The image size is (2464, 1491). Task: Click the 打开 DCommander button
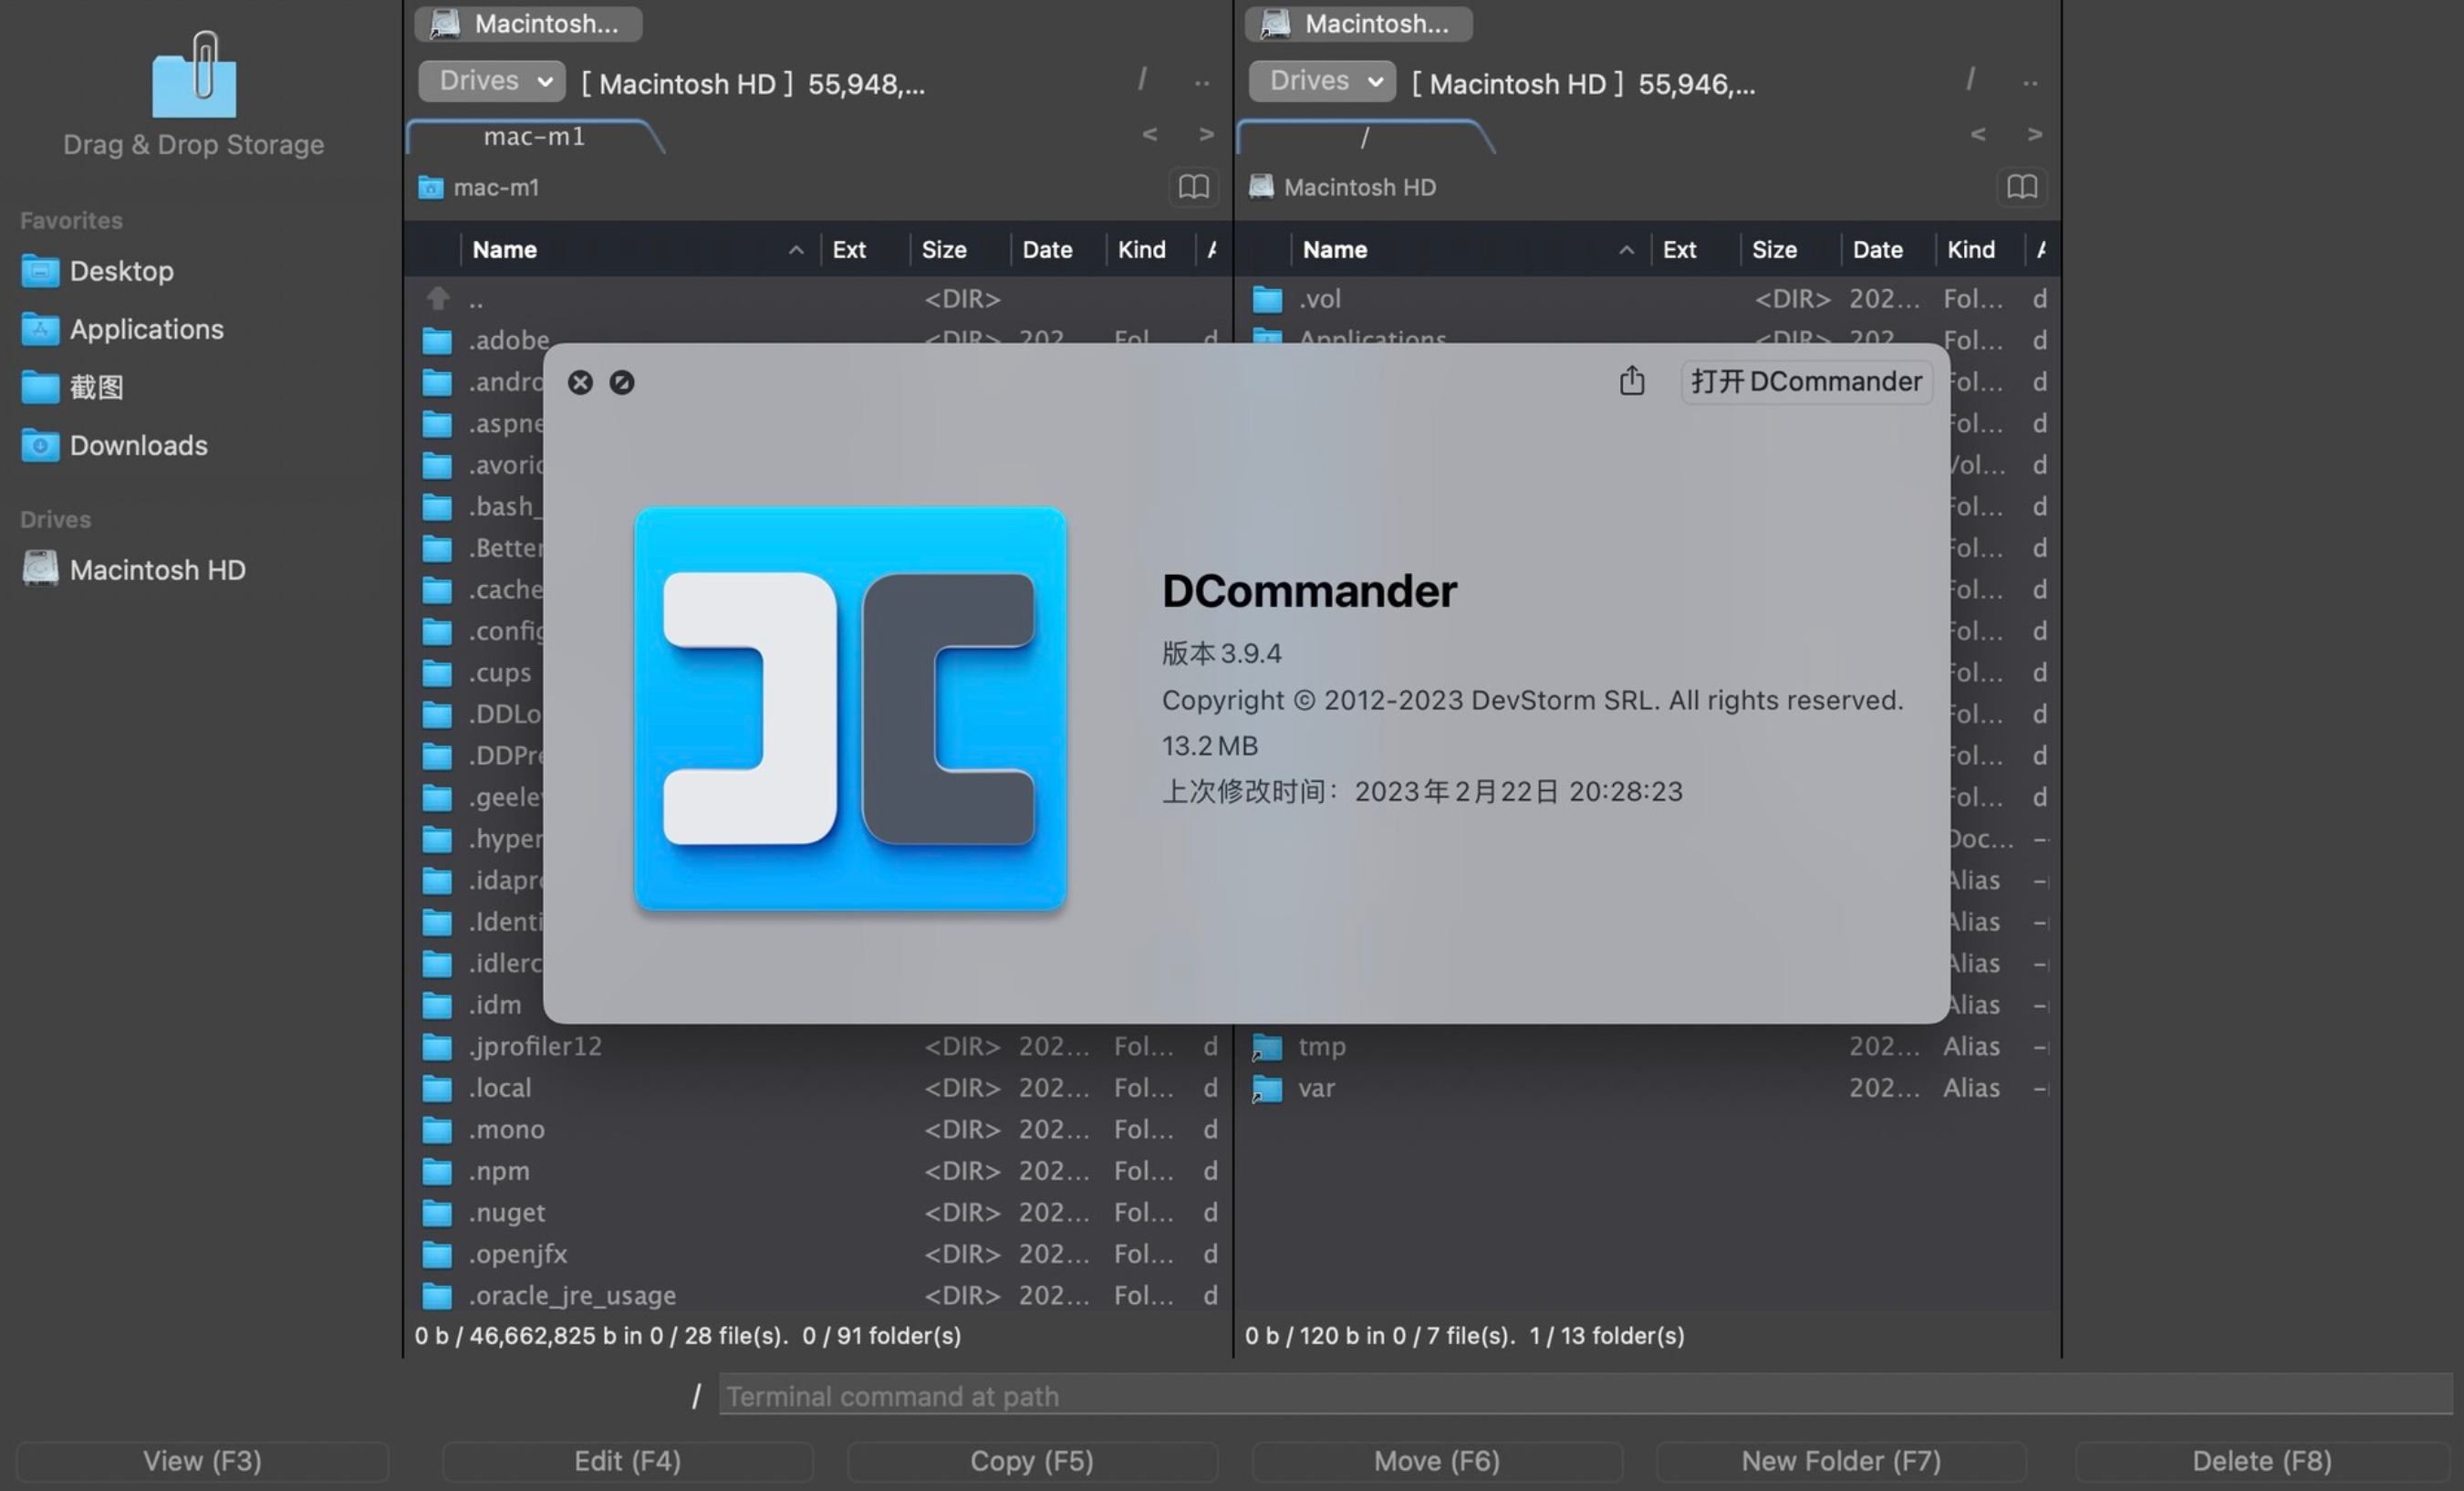click(1806, 382)
